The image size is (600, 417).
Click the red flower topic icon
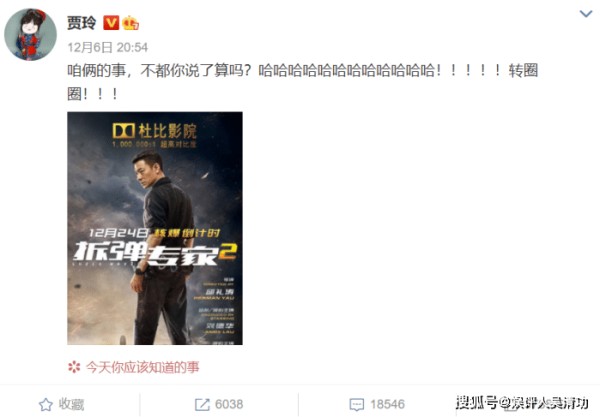[74, 367]
